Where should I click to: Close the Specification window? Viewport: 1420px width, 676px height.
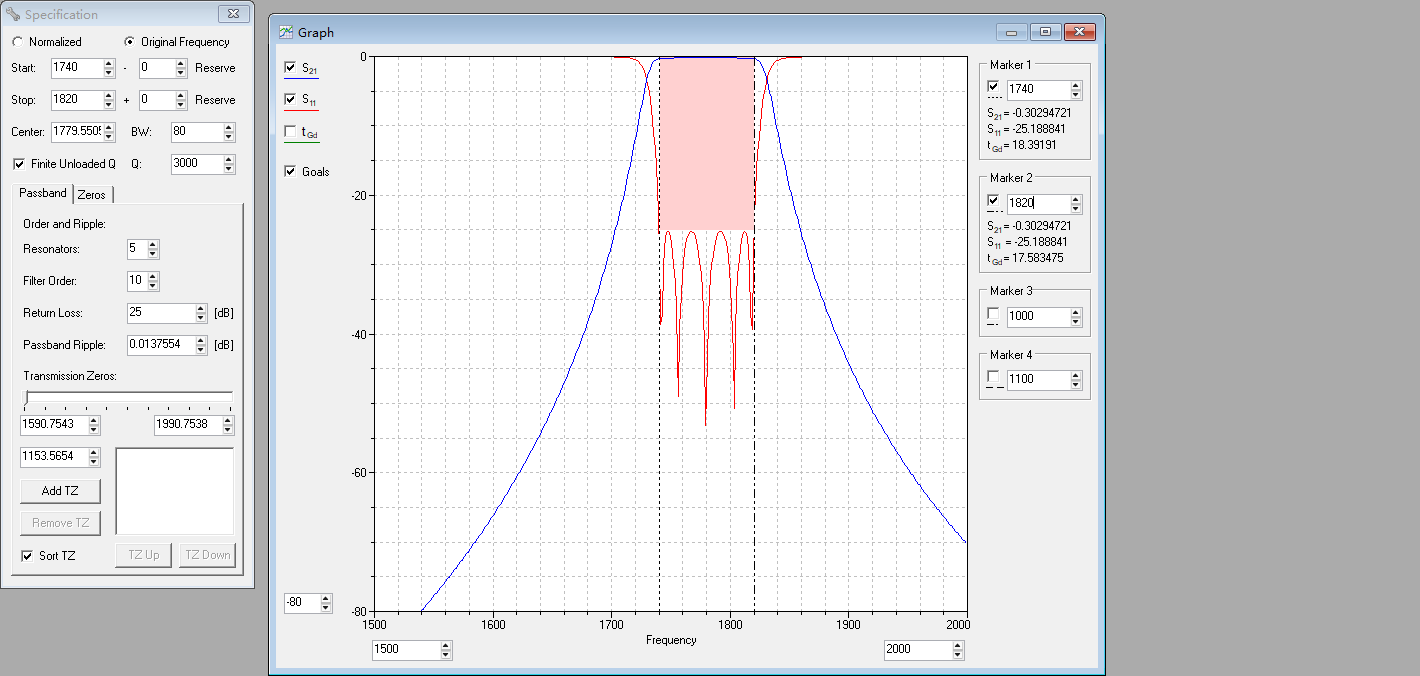pos(233,14)
